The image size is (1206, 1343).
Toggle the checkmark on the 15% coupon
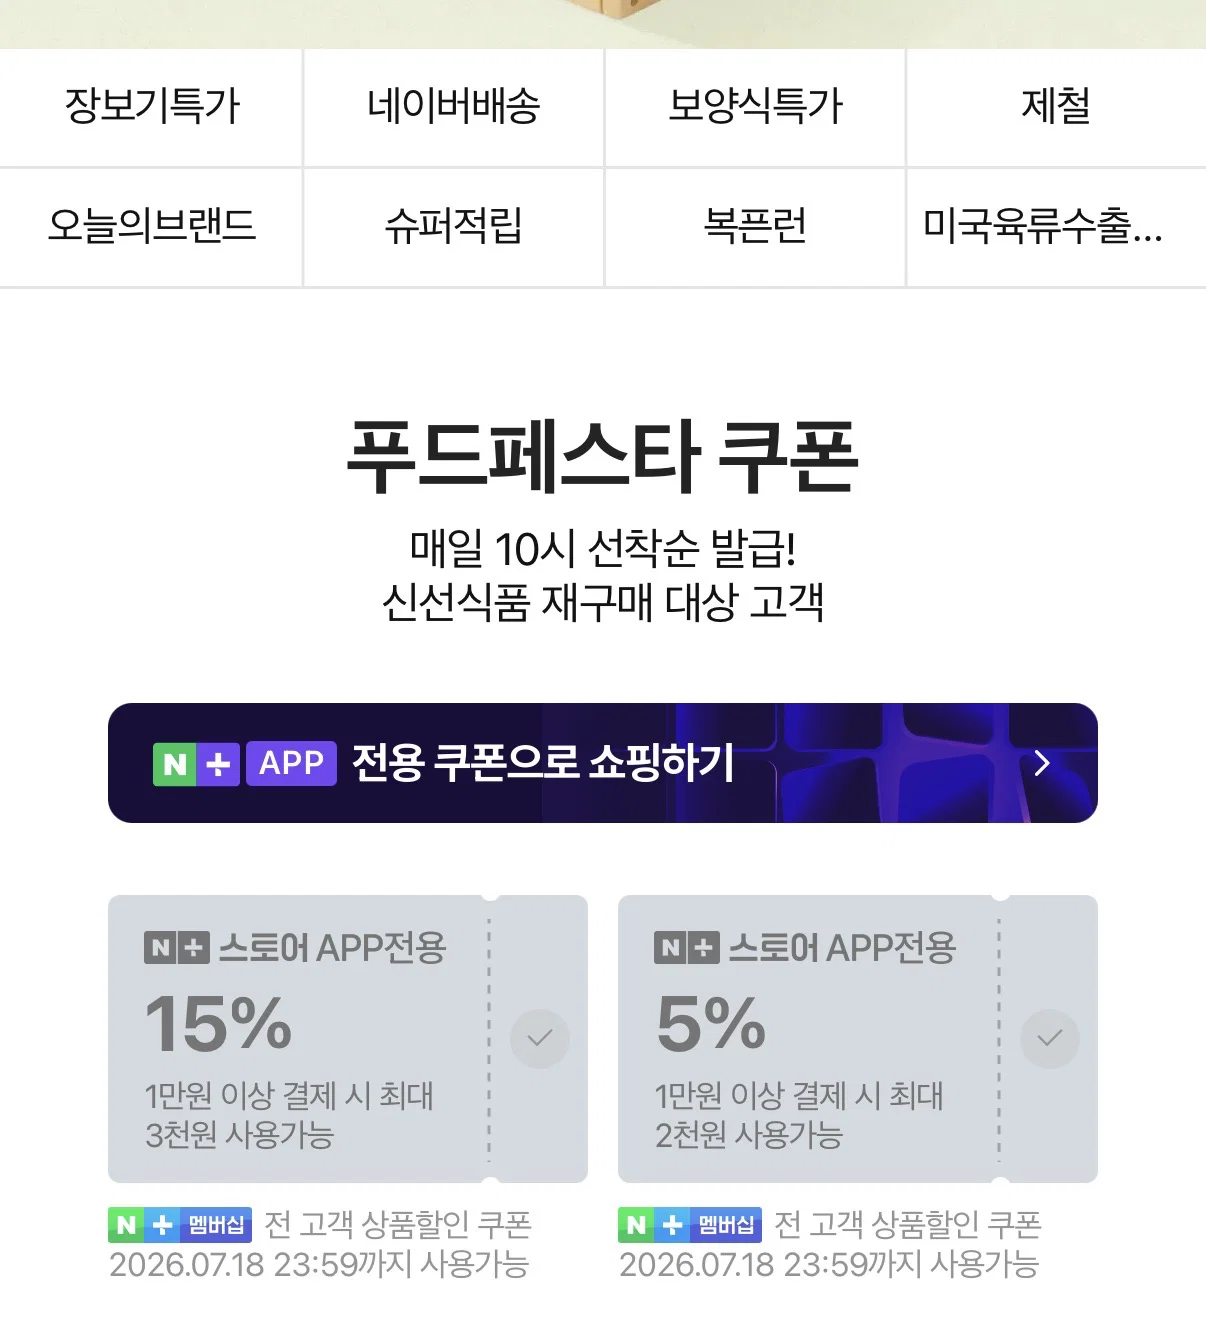pos(540,1039)
